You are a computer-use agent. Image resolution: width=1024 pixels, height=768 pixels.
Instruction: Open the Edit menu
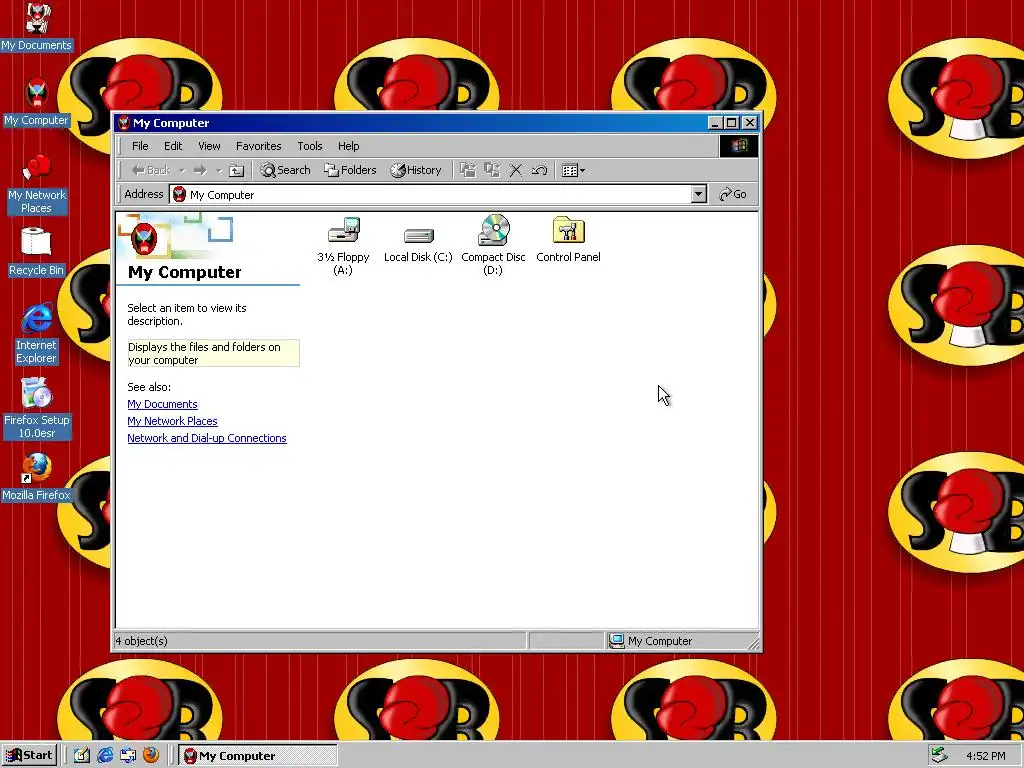point(173,146)
